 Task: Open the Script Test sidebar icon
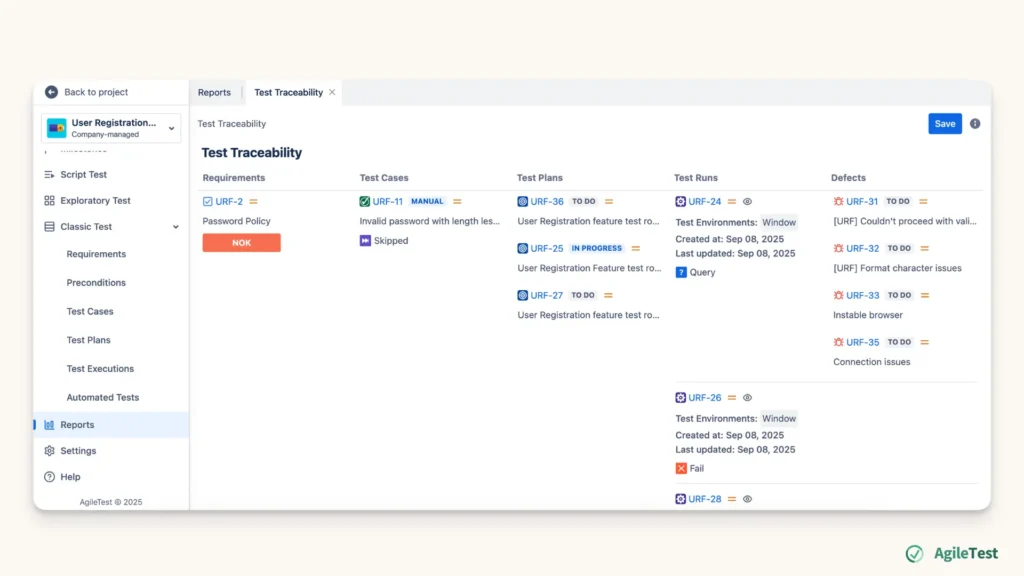[x=49, y=174]
